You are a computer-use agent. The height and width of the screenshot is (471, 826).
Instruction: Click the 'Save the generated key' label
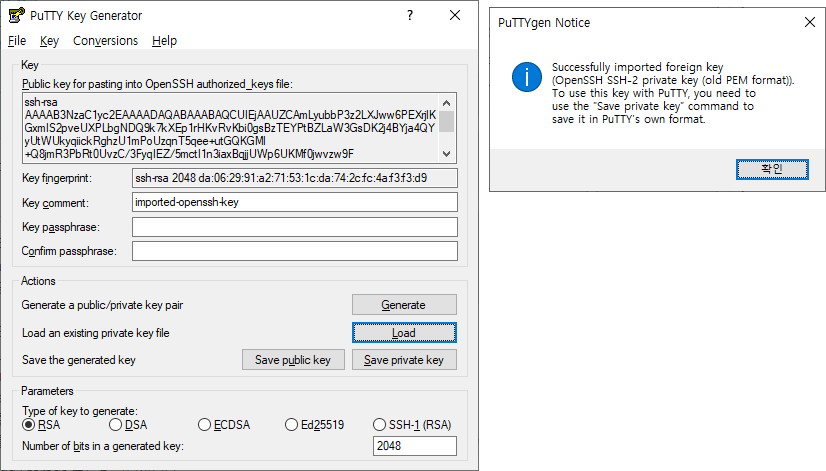click(x=79, y=360)
